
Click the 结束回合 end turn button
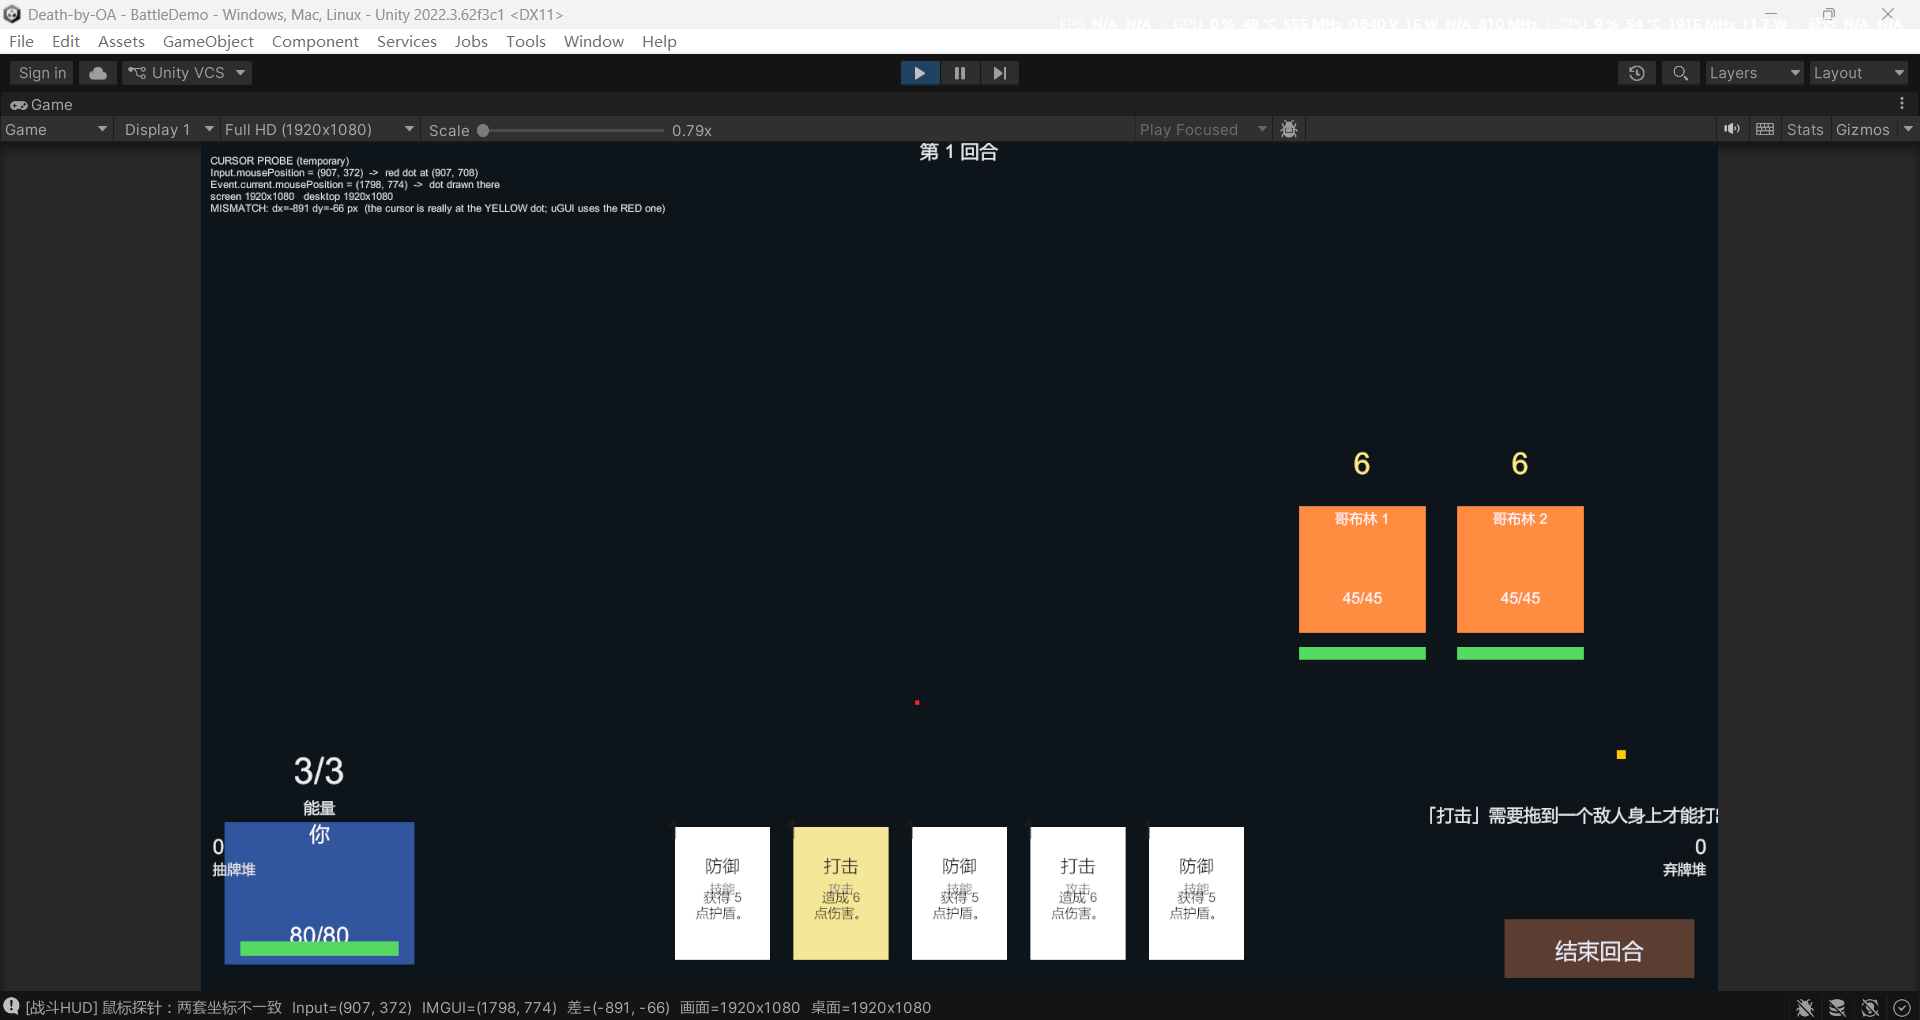tap(1599, 949)
